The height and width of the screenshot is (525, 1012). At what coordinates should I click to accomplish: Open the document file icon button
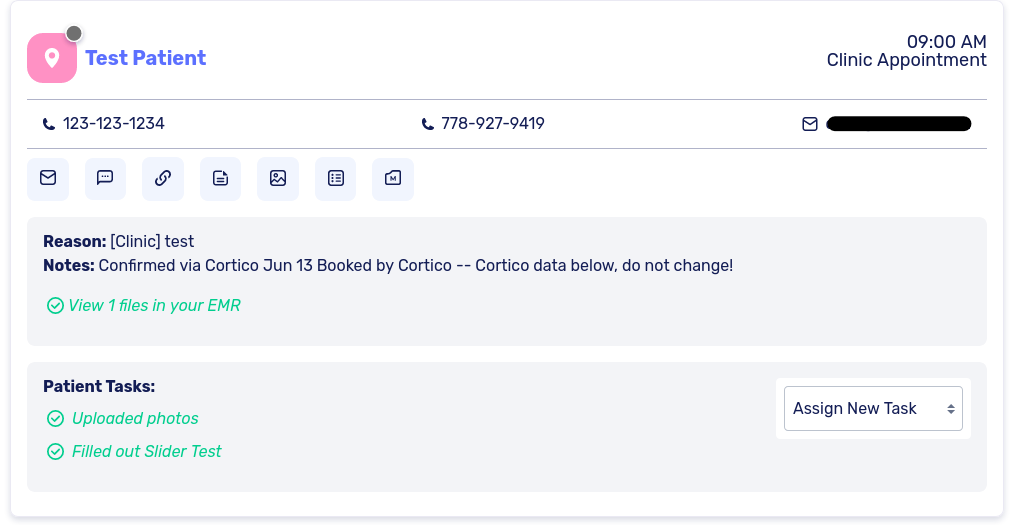pos(220,179)
